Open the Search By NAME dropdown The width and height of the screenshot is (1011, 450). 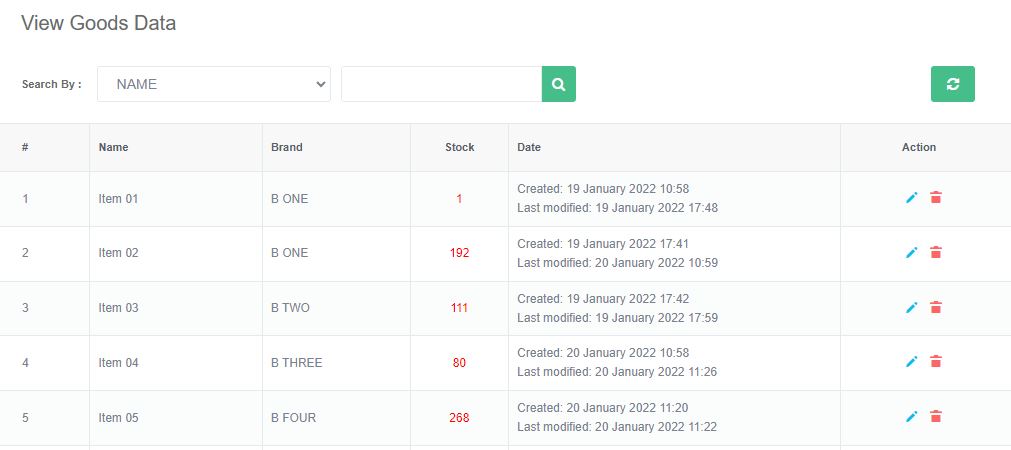pyautogui.click(x=214, y=84)
